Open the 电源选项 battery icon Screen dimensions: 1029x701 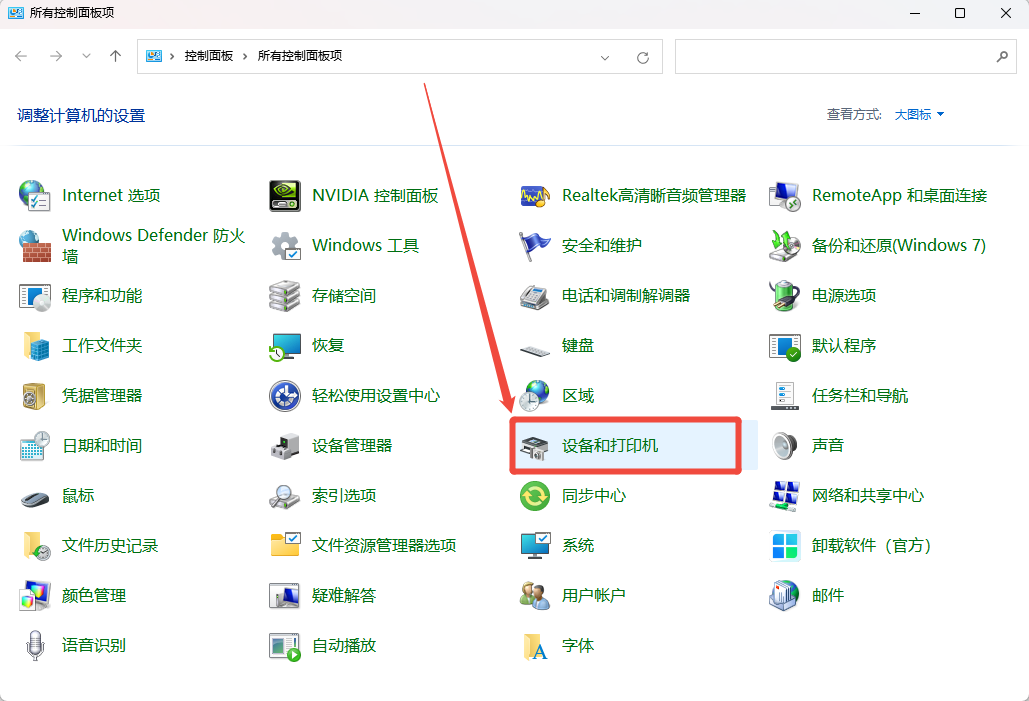pyautogui.click(x=785, y=296)
